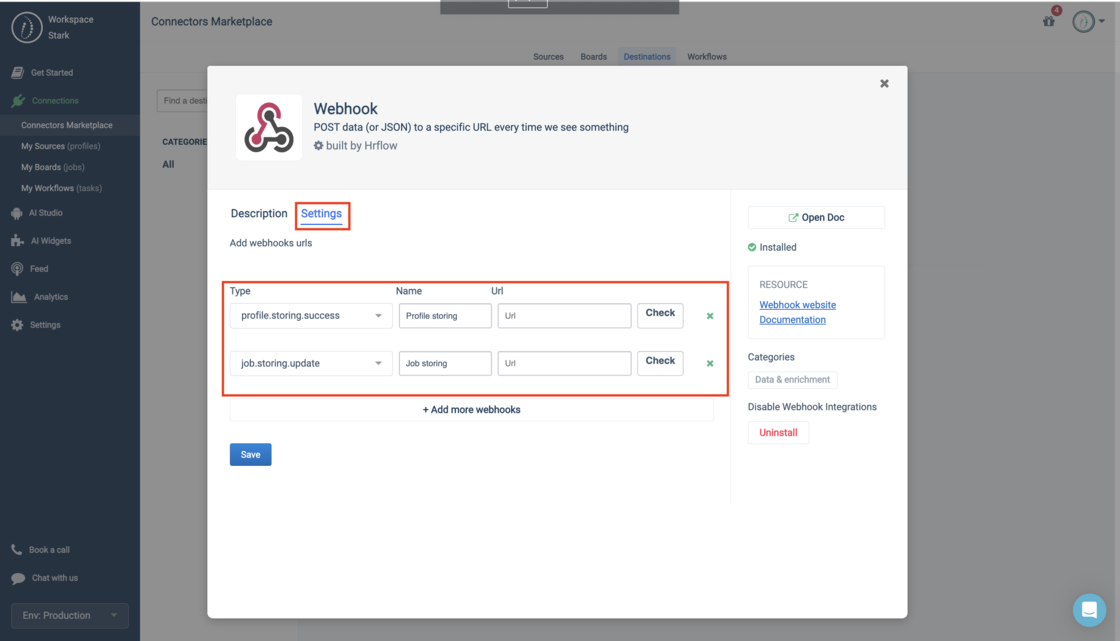Expand the profile.storing.success type dropdown

[311, 316]
